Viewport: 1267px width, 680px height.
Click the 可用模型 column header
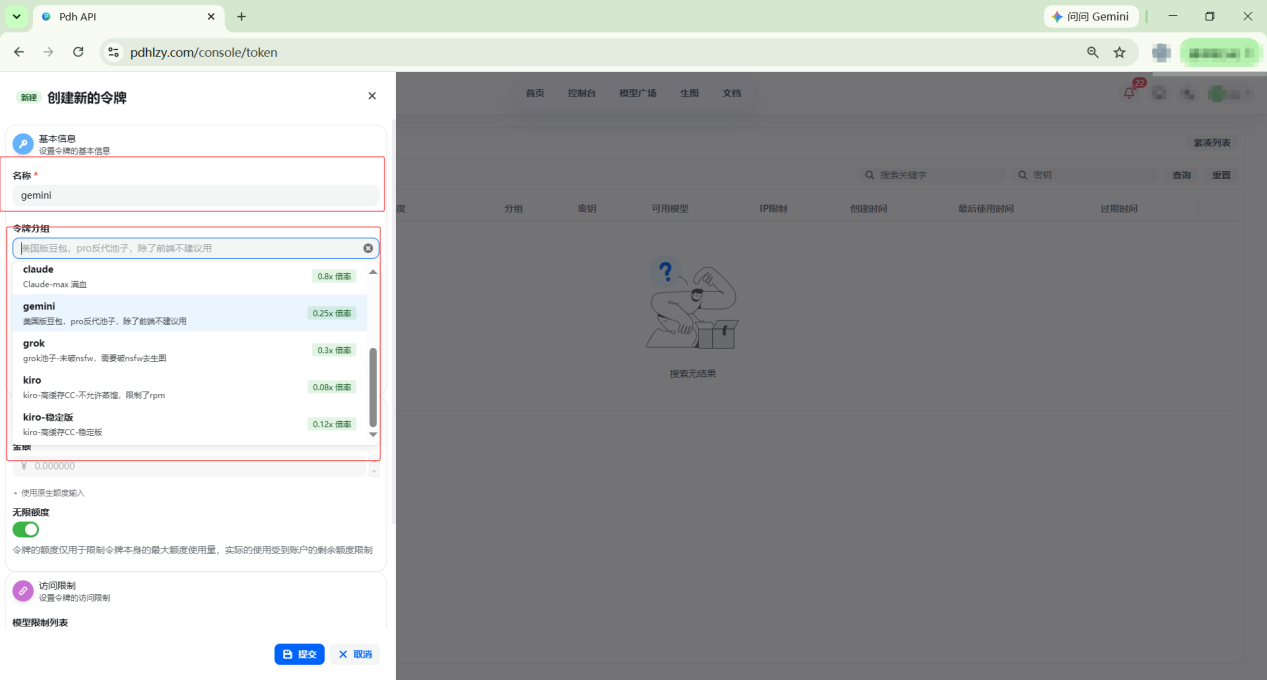click(670, 209)
